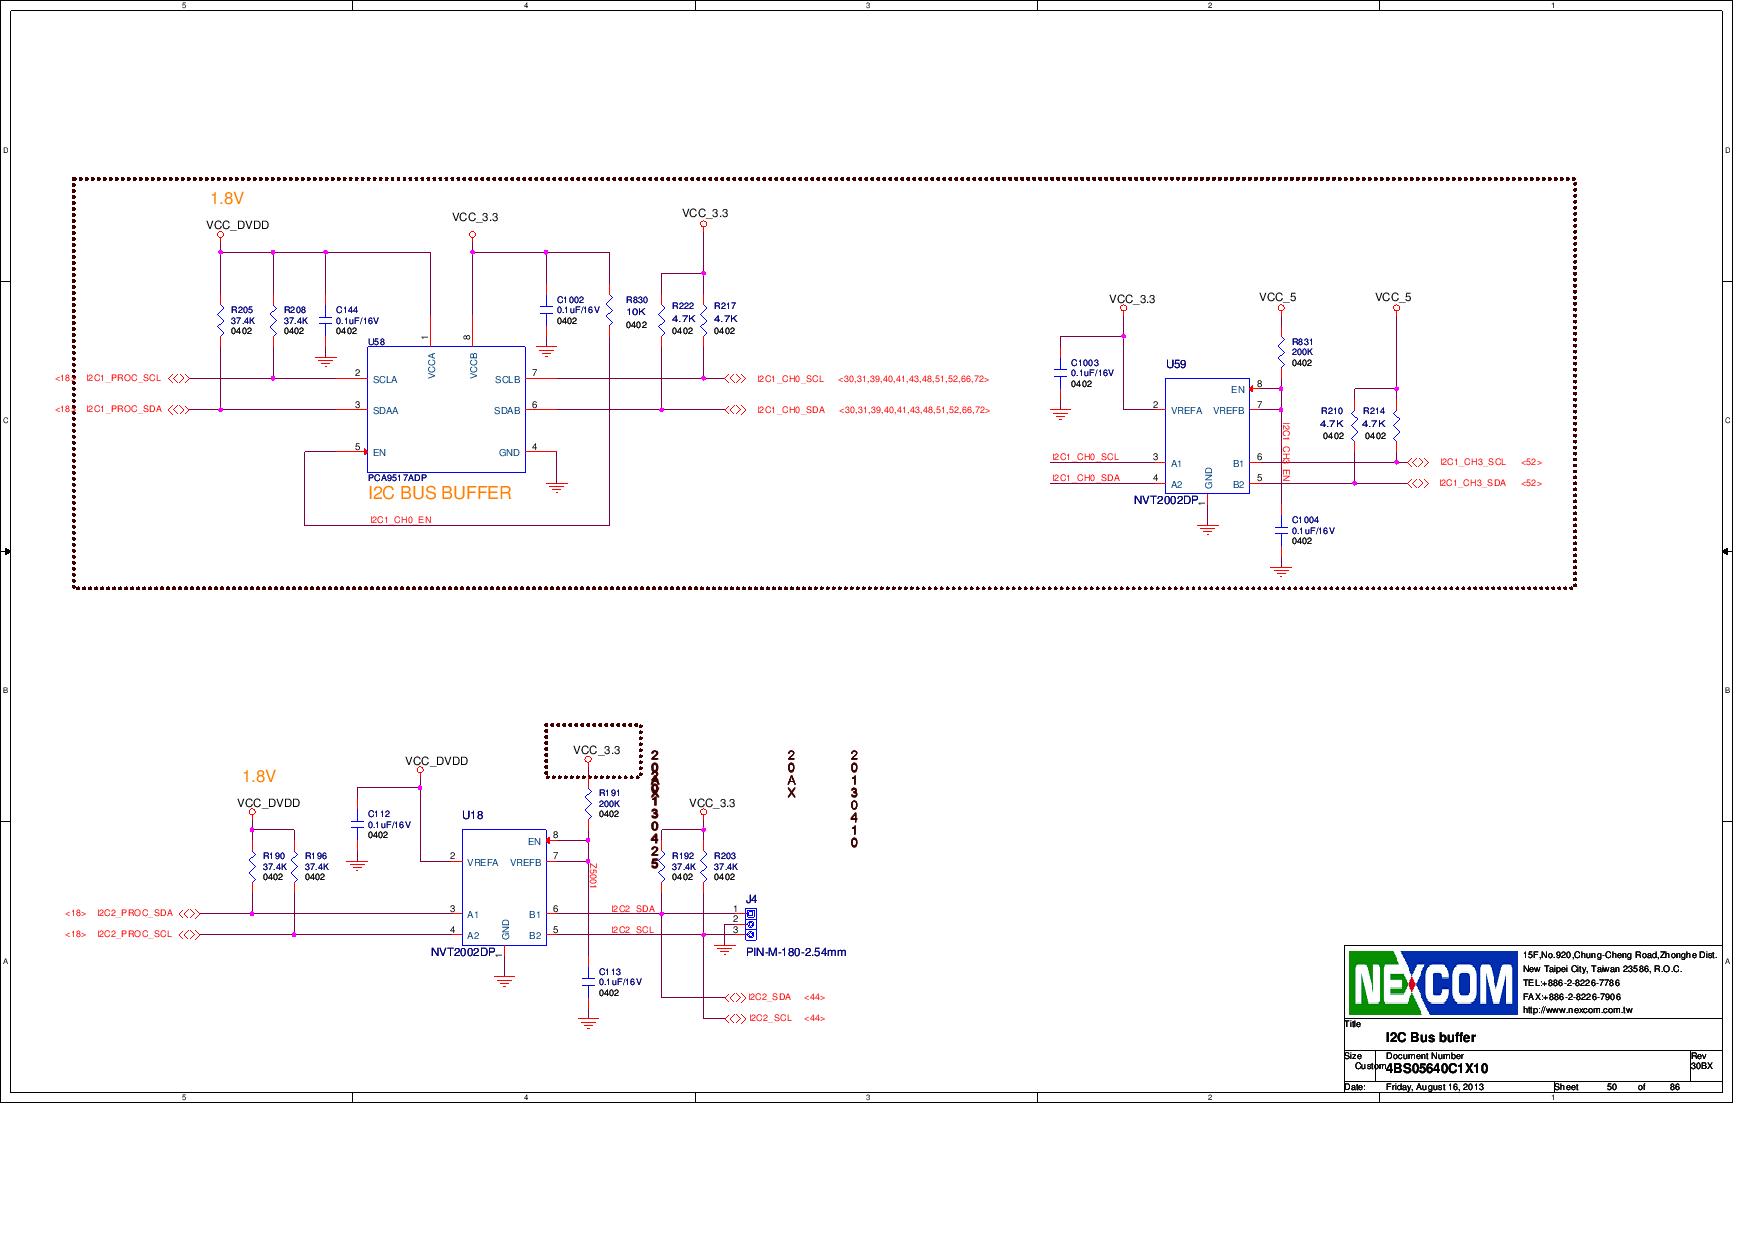Enable the I2C1_CH0_EN signal label
This screenshot has width=1754, height=1240.
(400, 520)
